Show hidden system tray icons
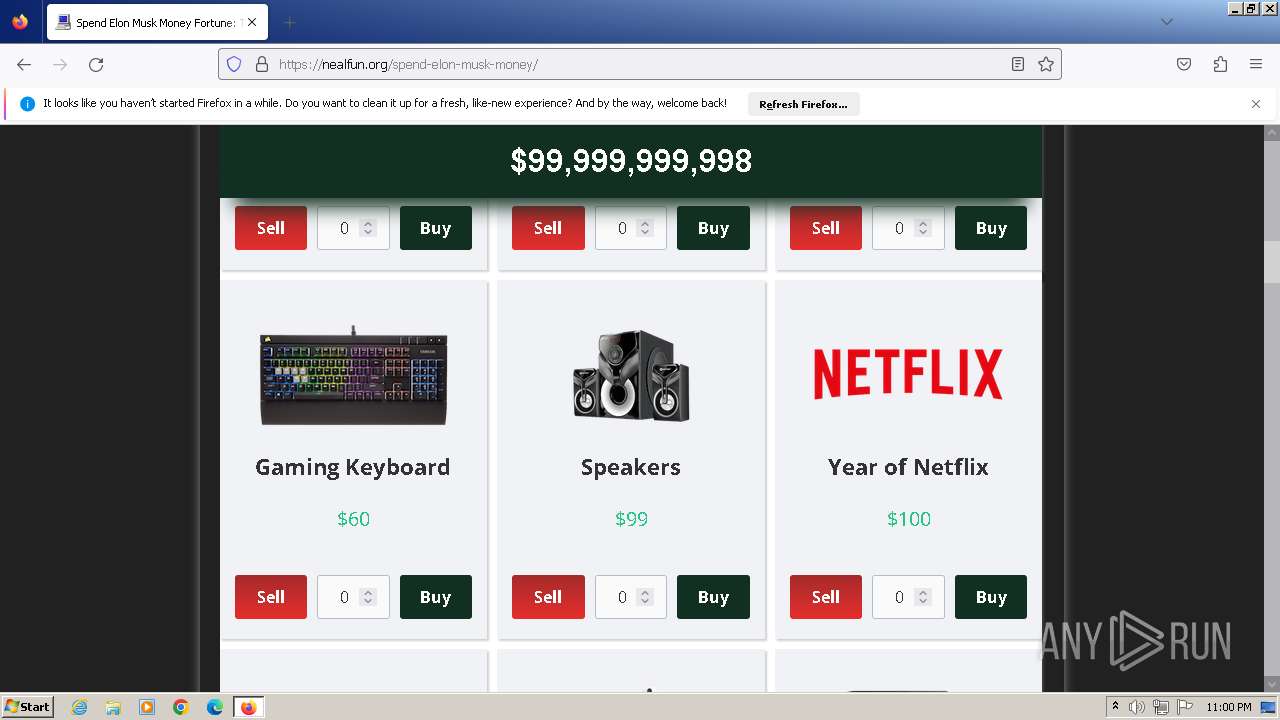Viewport: 1280px width, 720px height. (x=1115, y=707)
